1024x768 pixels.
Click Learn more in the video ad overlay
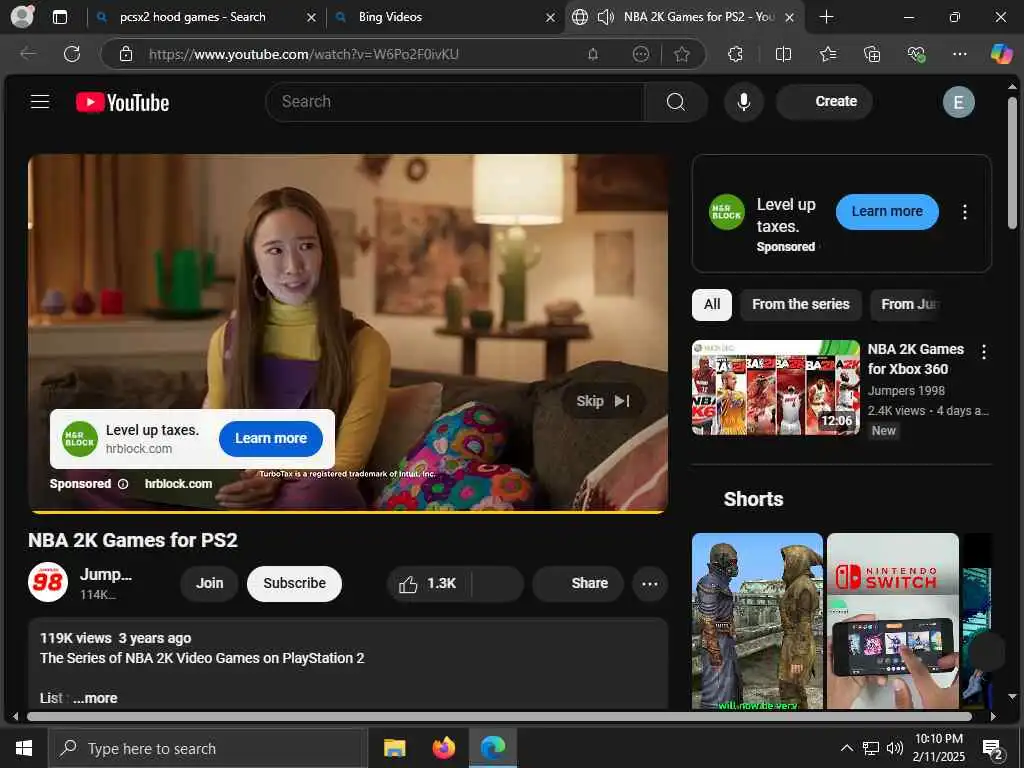[x=271, y=438]
